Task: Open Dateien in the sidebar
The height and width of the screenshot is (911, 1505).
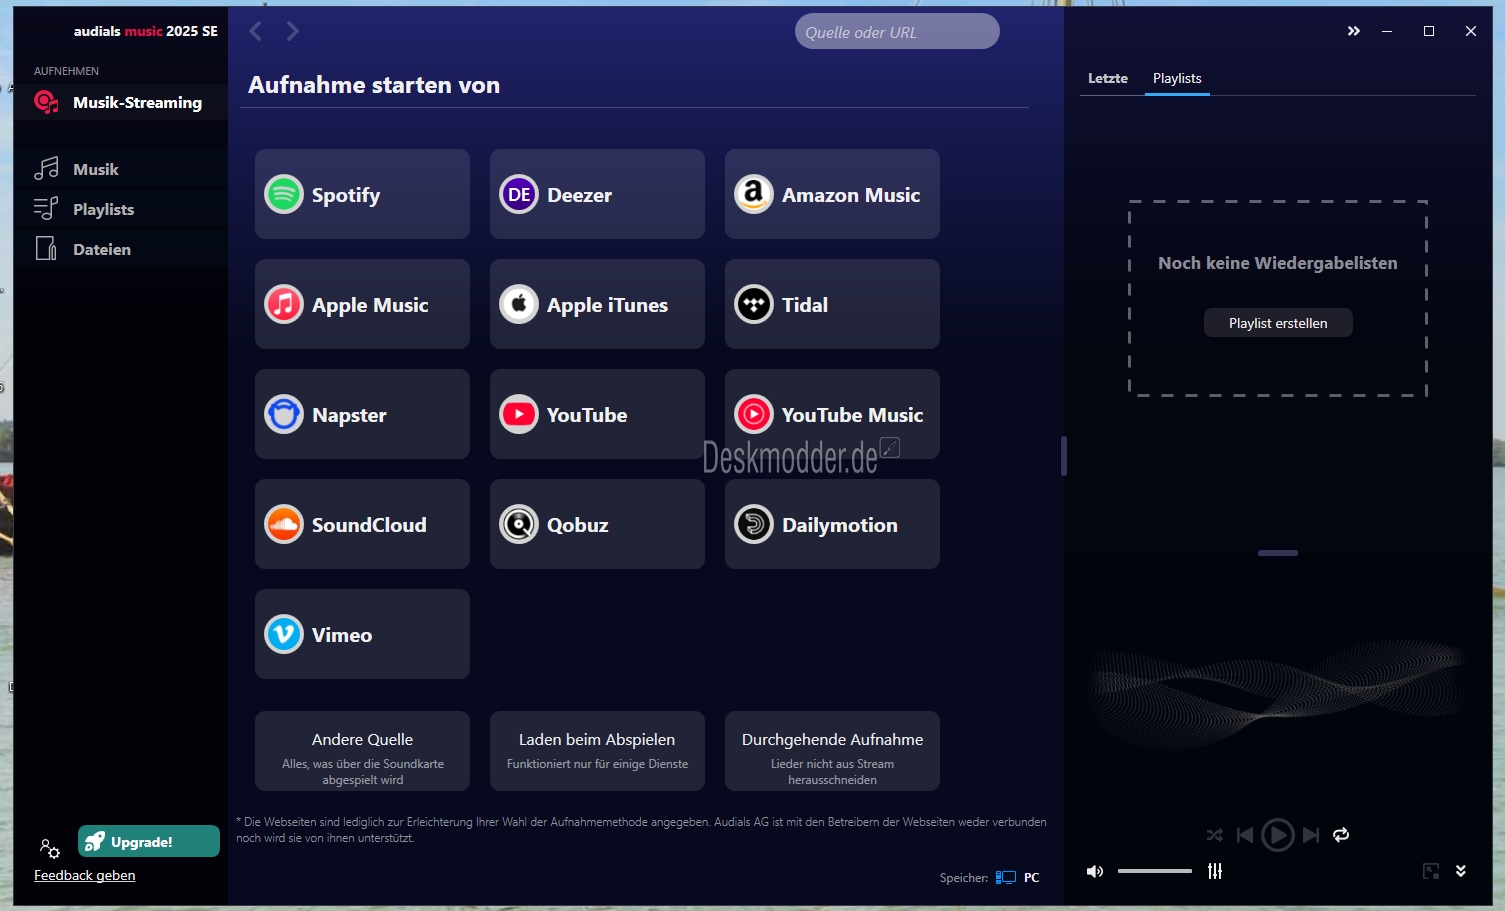Action: point(121,249)
